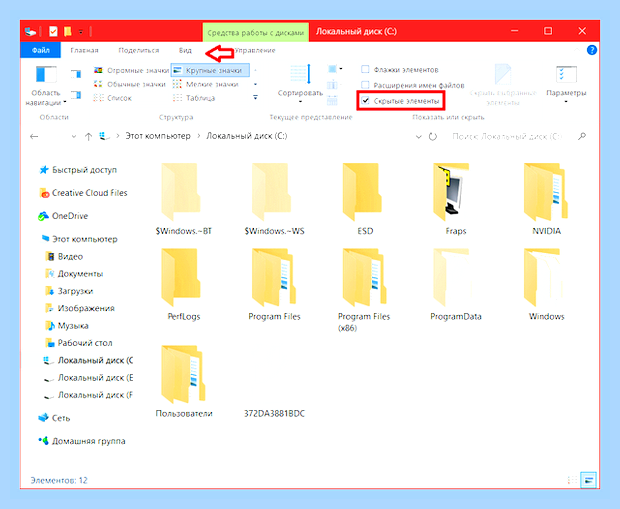The height and width of the screenshot is (509, 620).
Task: Select Локальный диск (F in sidebar
Action: pos(87,395)
